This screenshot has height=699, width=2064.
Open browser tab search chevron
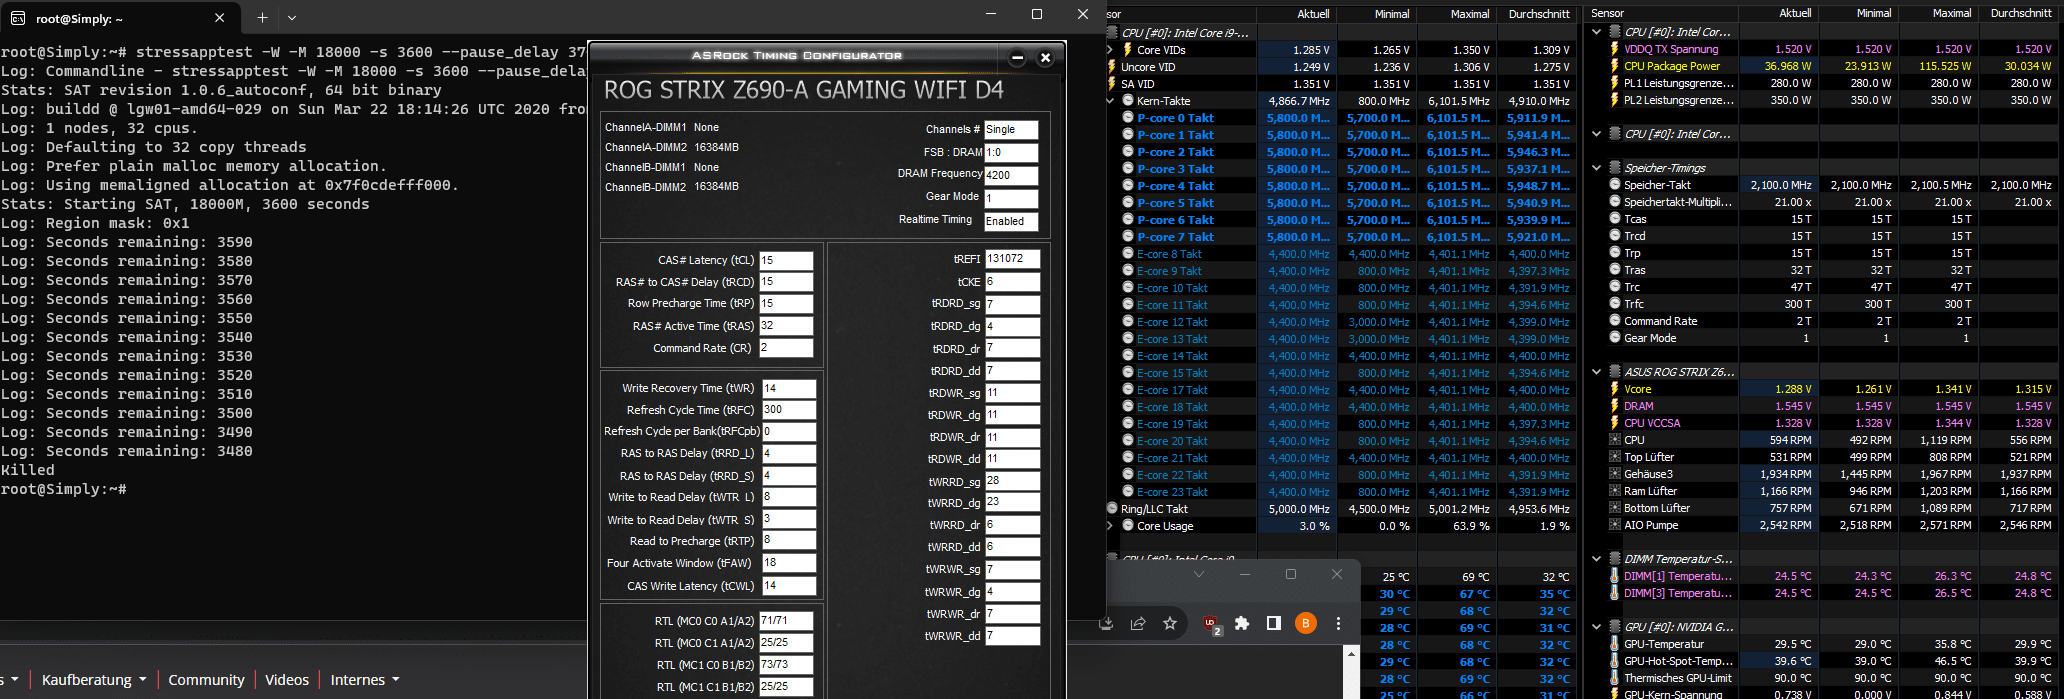click(x=1199, y=574)
